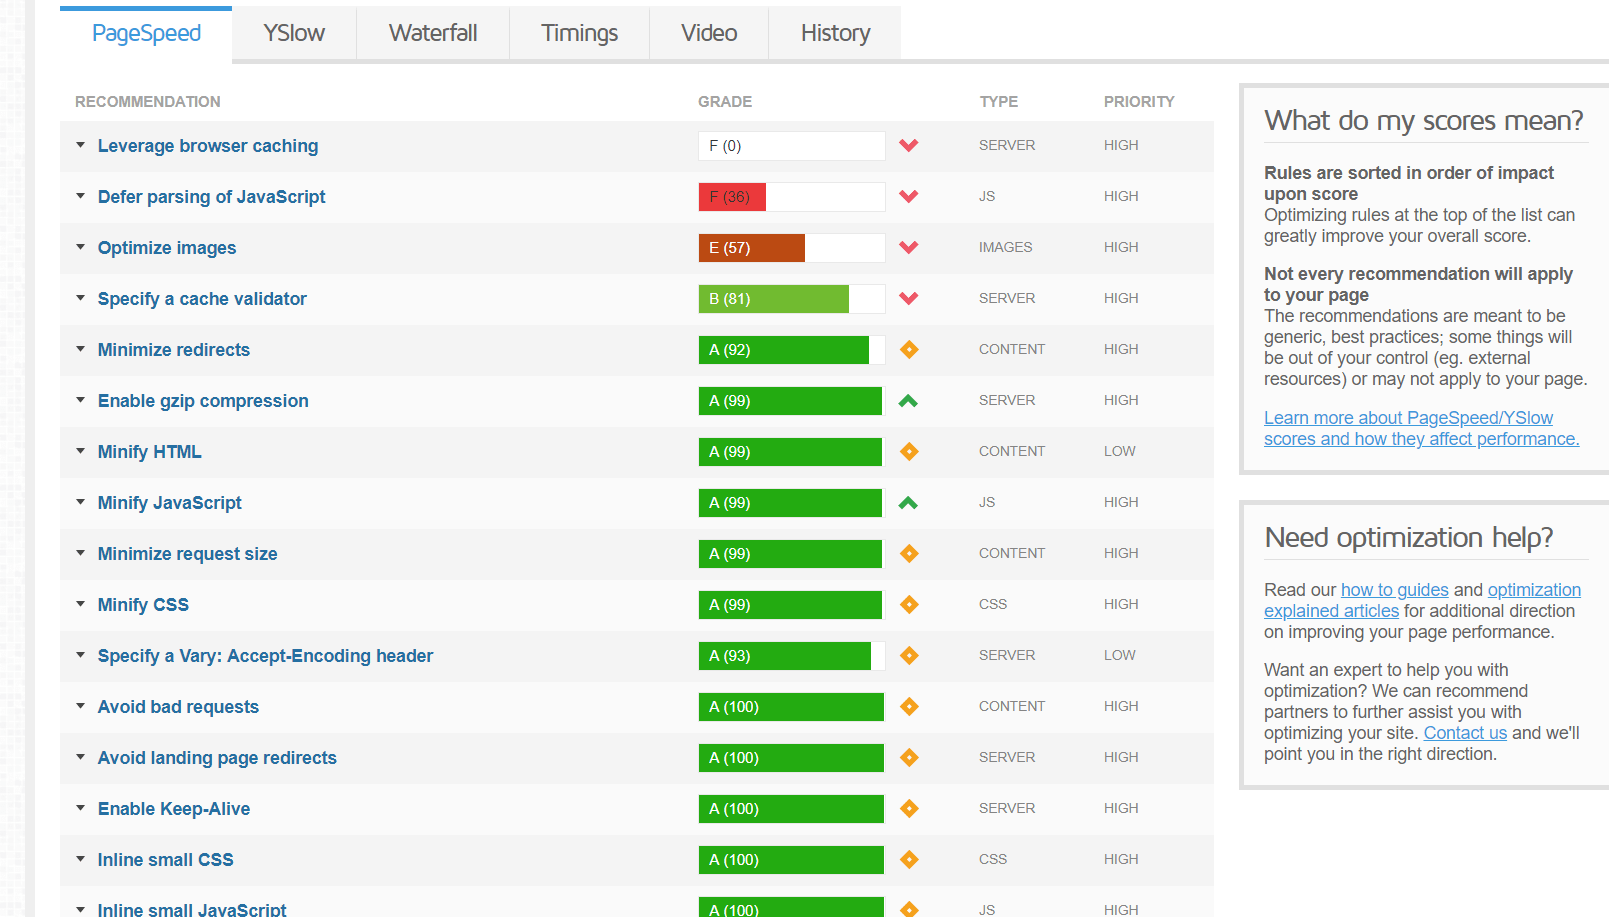The image size is (1609, 917).
Task: Click the GRADE column header
Action: click(x=725, y=102)
